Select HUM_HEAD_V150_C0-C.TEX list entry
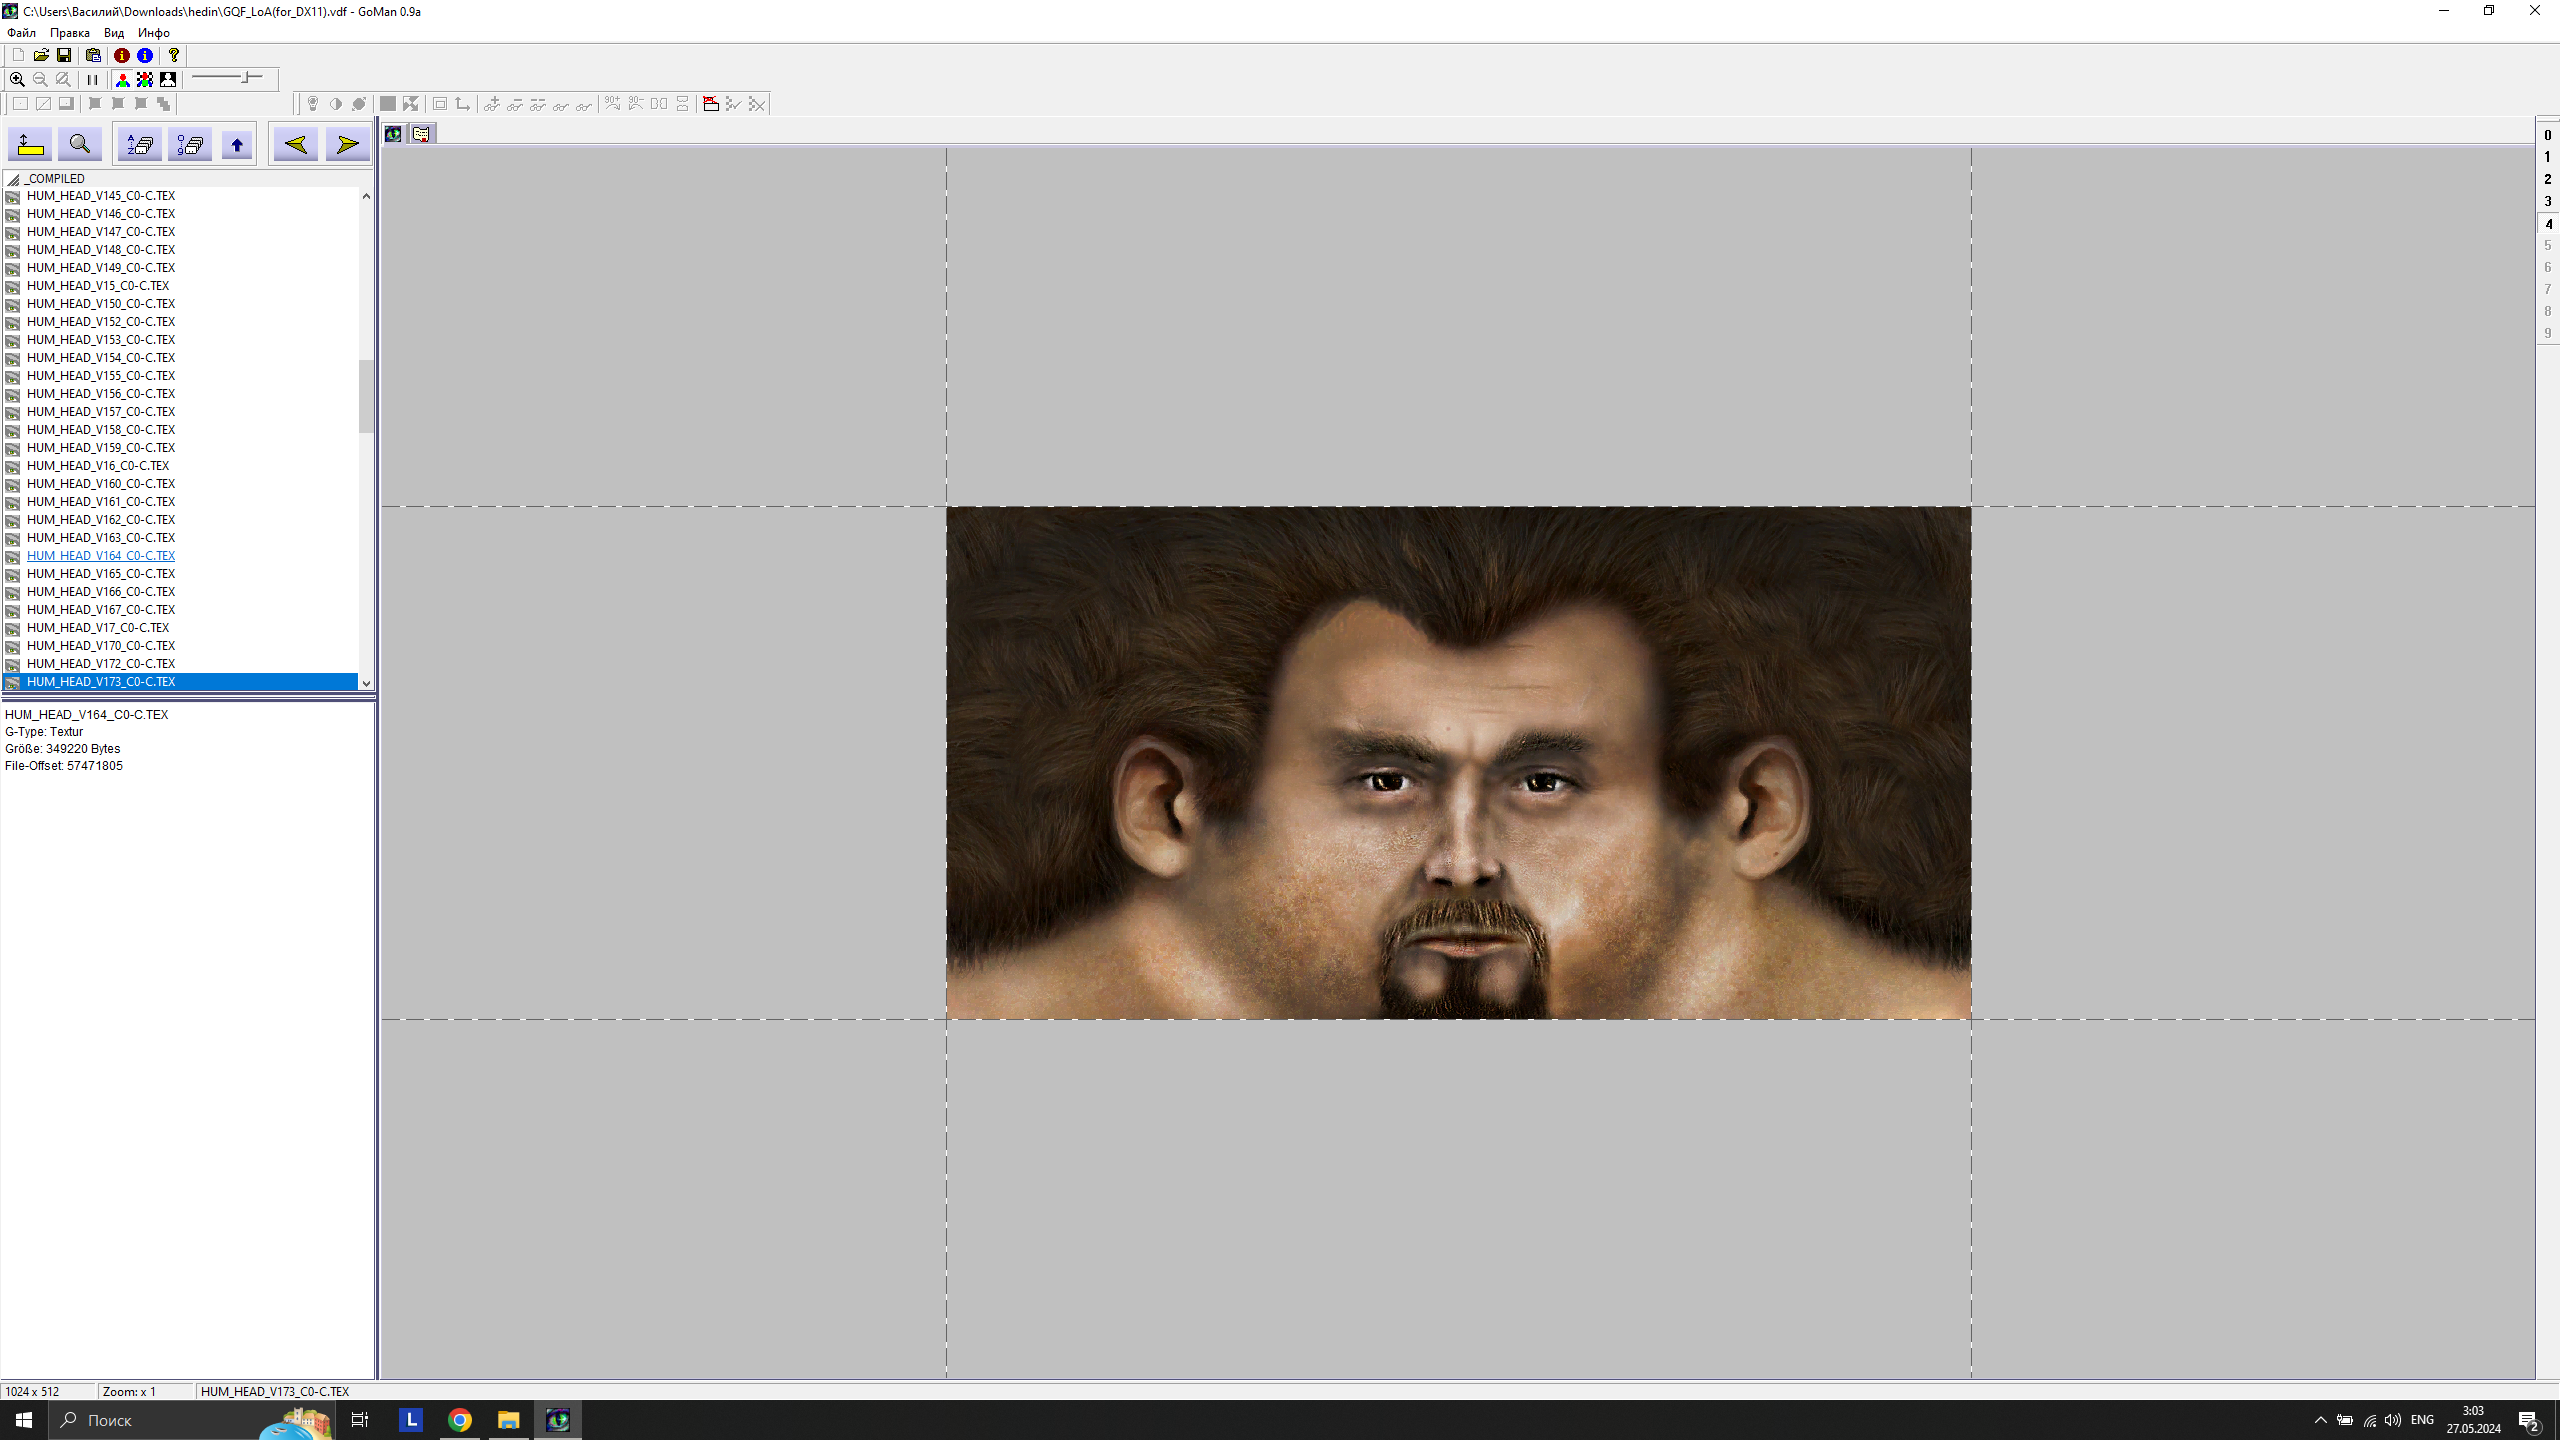Screen dimensions: 2560x1440 tap(101, 304)
